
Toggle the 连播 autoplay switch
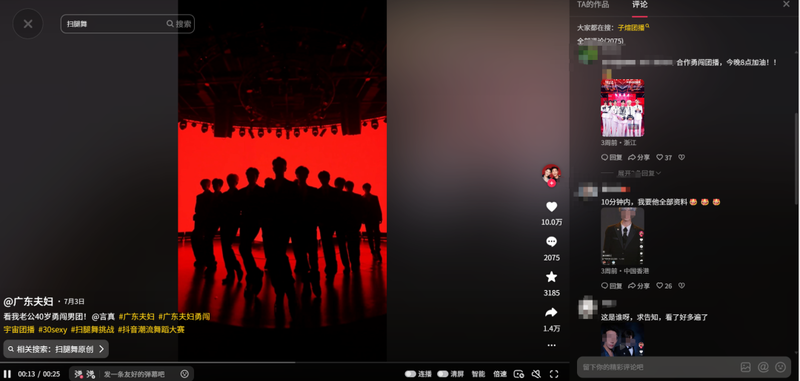click(410, 374)
